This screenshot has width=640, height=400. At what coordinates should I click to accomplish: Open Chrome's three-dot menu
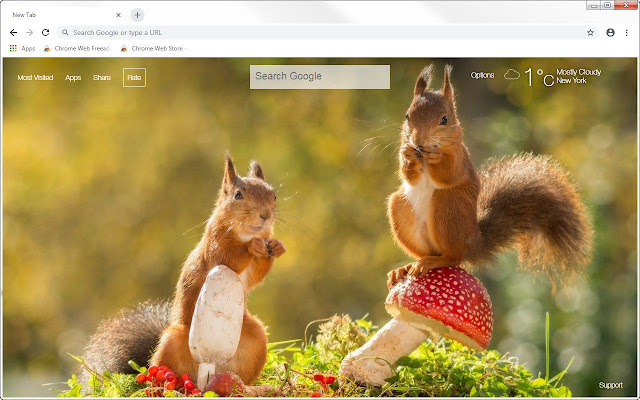click(627, 33)
